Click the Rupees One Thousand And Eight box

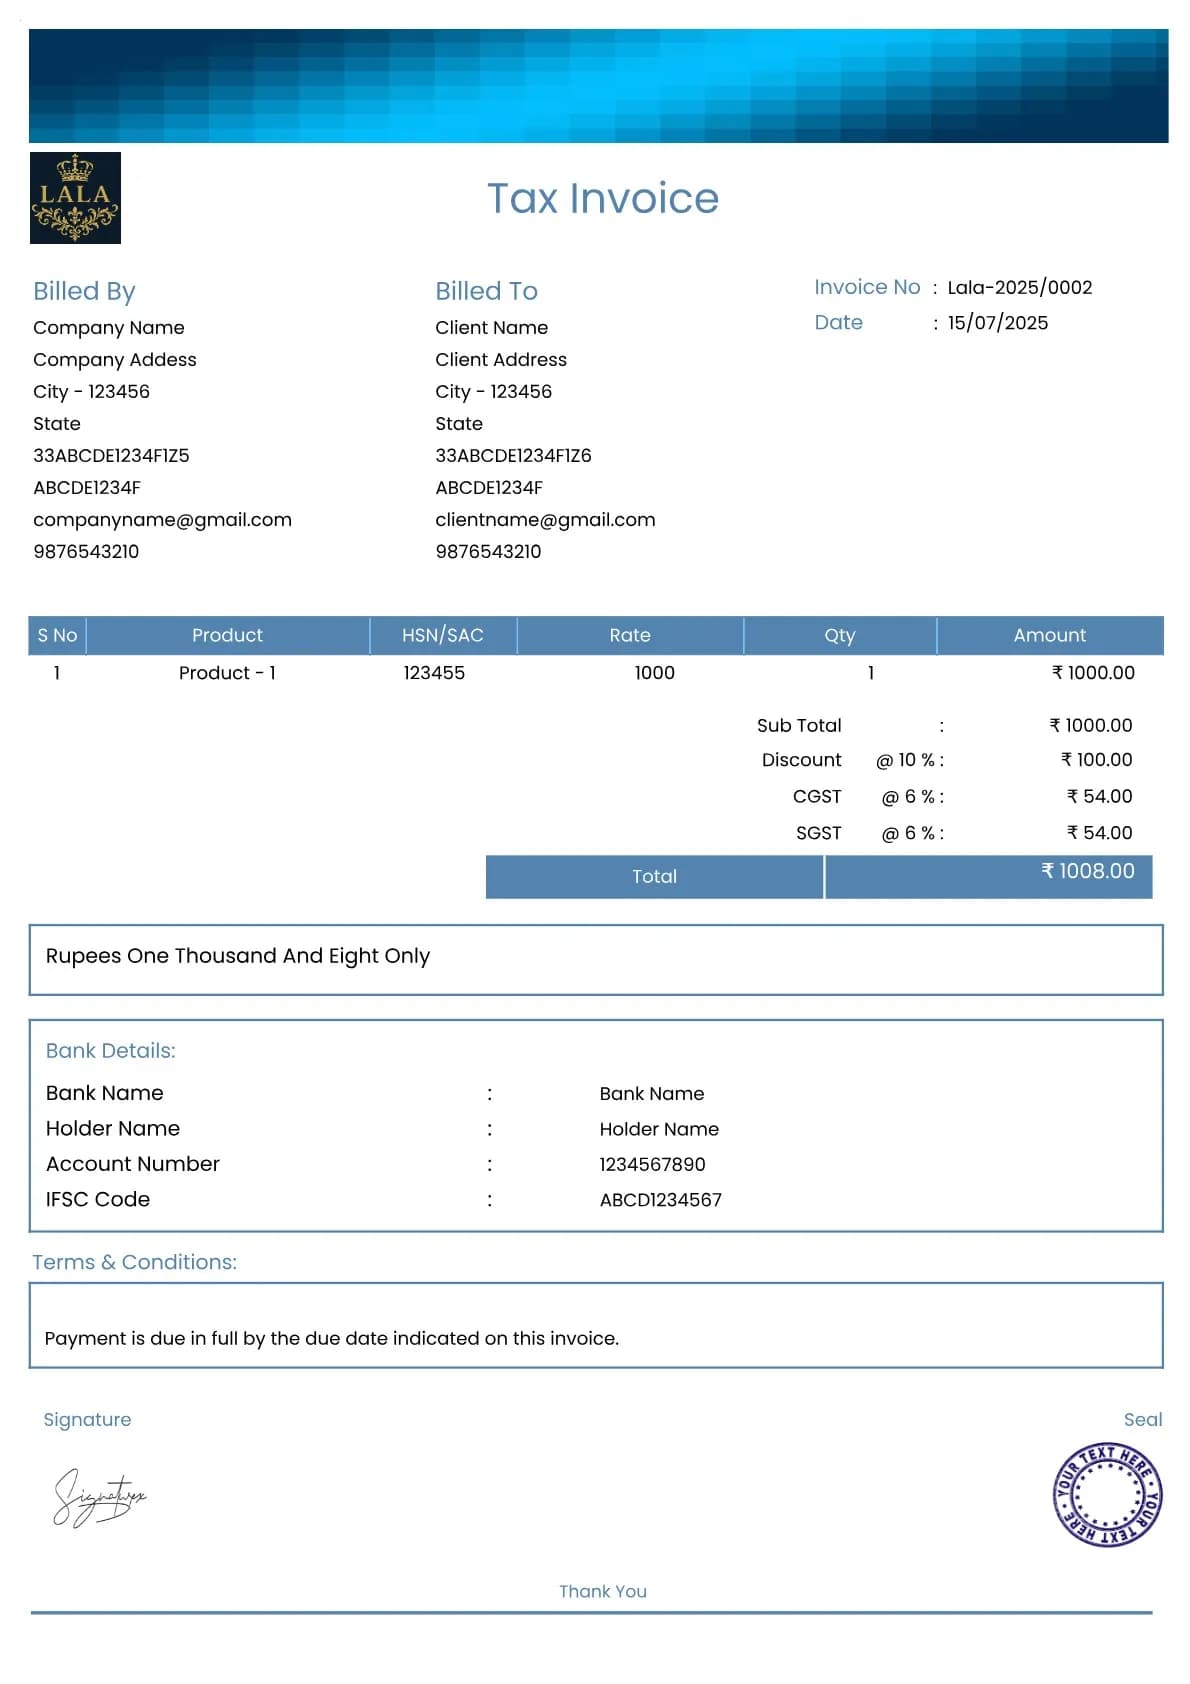pyautogui.click(x=595, y=959)
